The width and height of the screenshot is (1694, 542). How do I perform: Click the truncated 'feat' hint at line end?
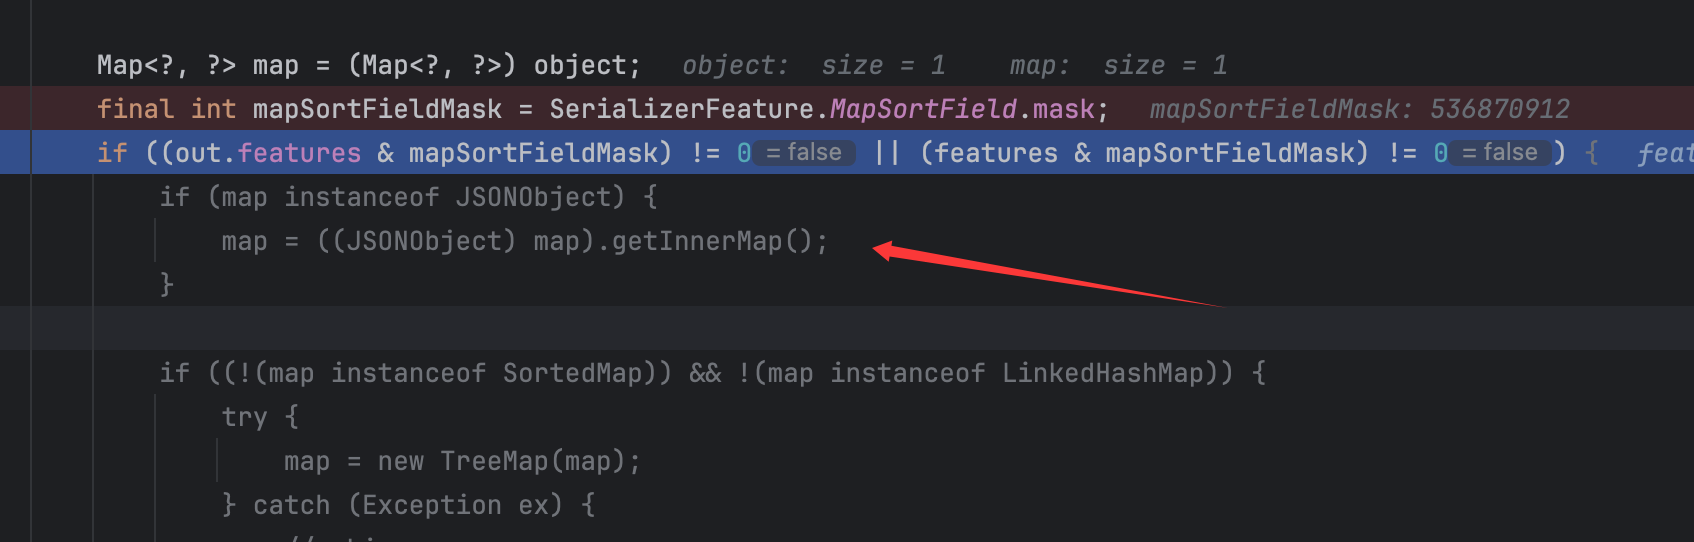(1664, 153)
